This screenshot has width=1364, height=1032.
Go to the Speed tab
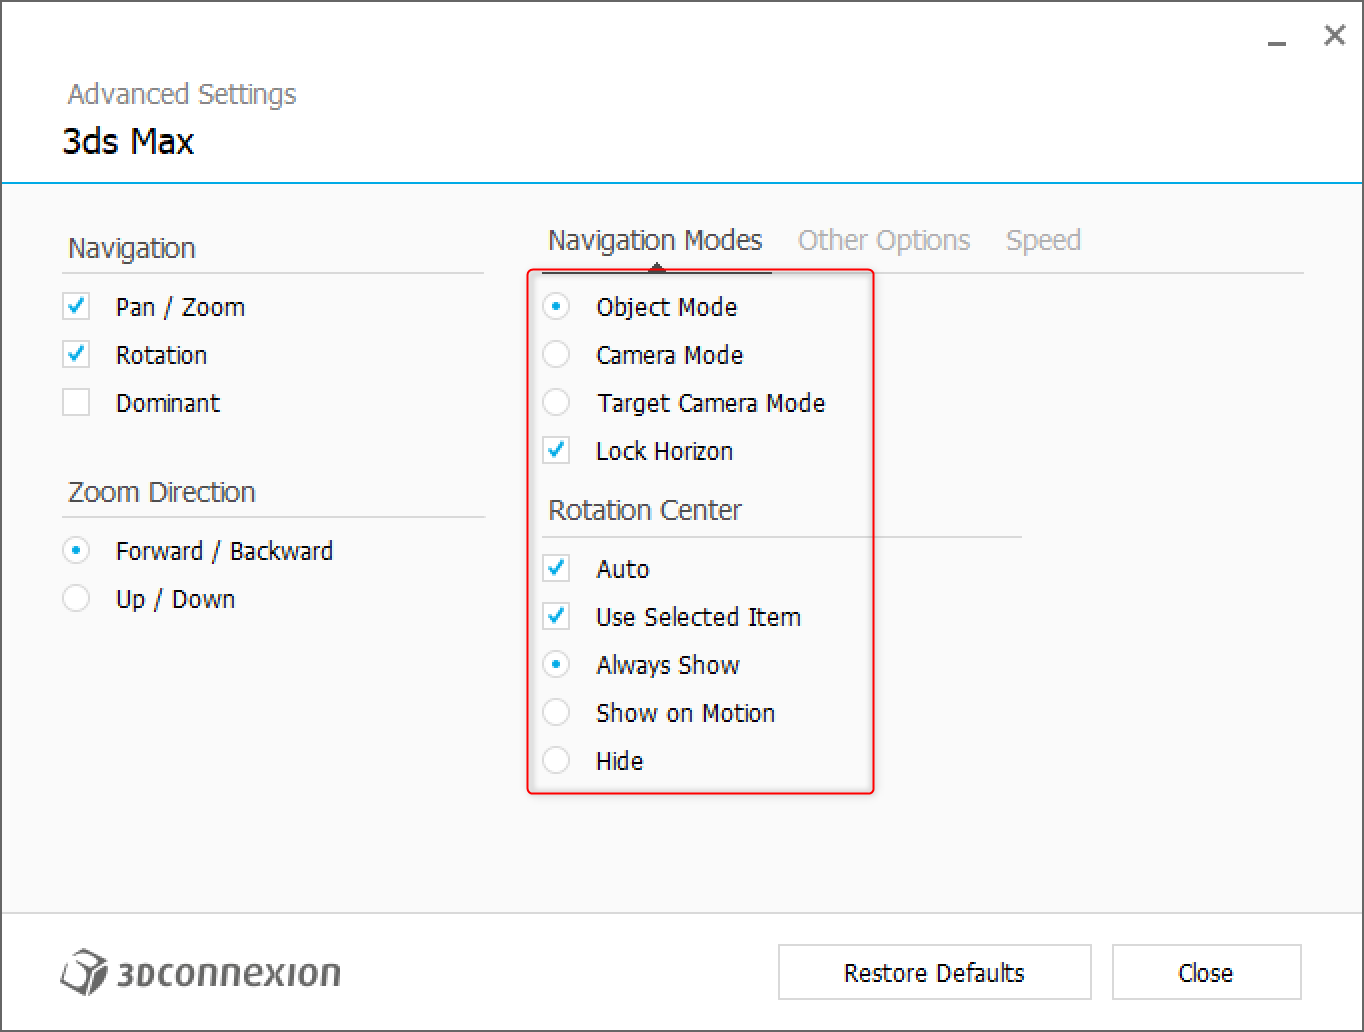click(1043, 240)
